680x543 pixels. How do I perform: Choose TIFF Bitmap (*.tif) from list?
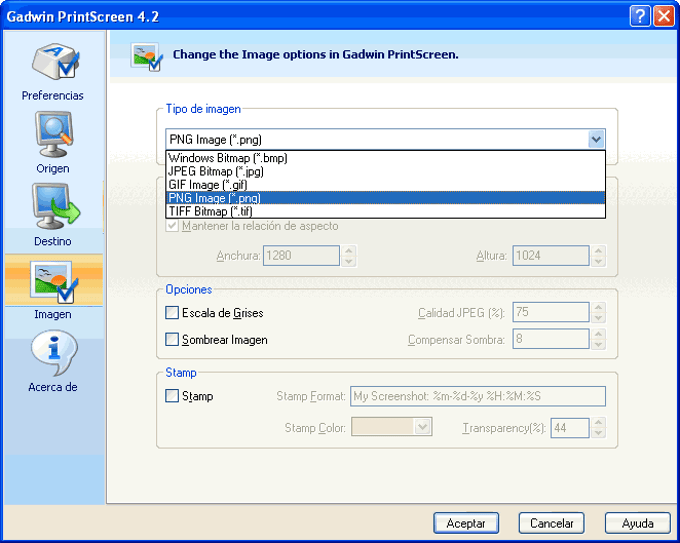(x=386, y=211)
